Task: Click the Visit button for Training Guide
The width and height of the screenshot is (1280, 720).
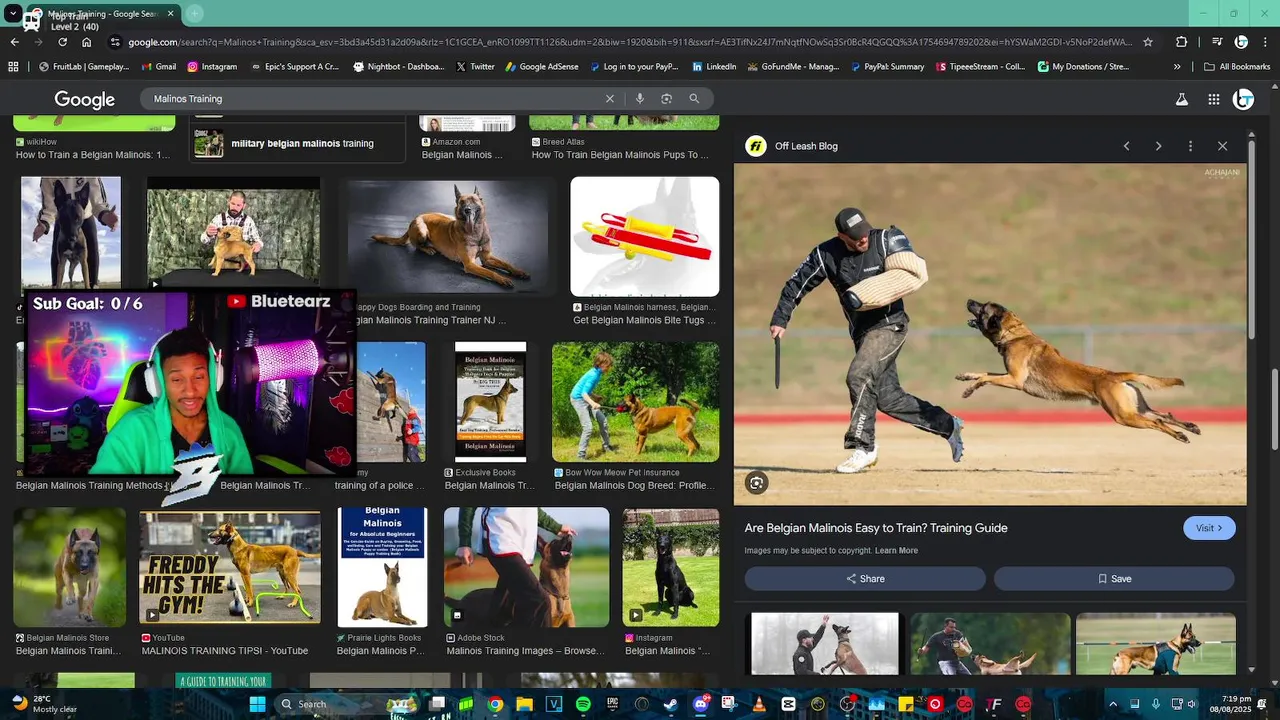Action: click(x=1209, y=528)
